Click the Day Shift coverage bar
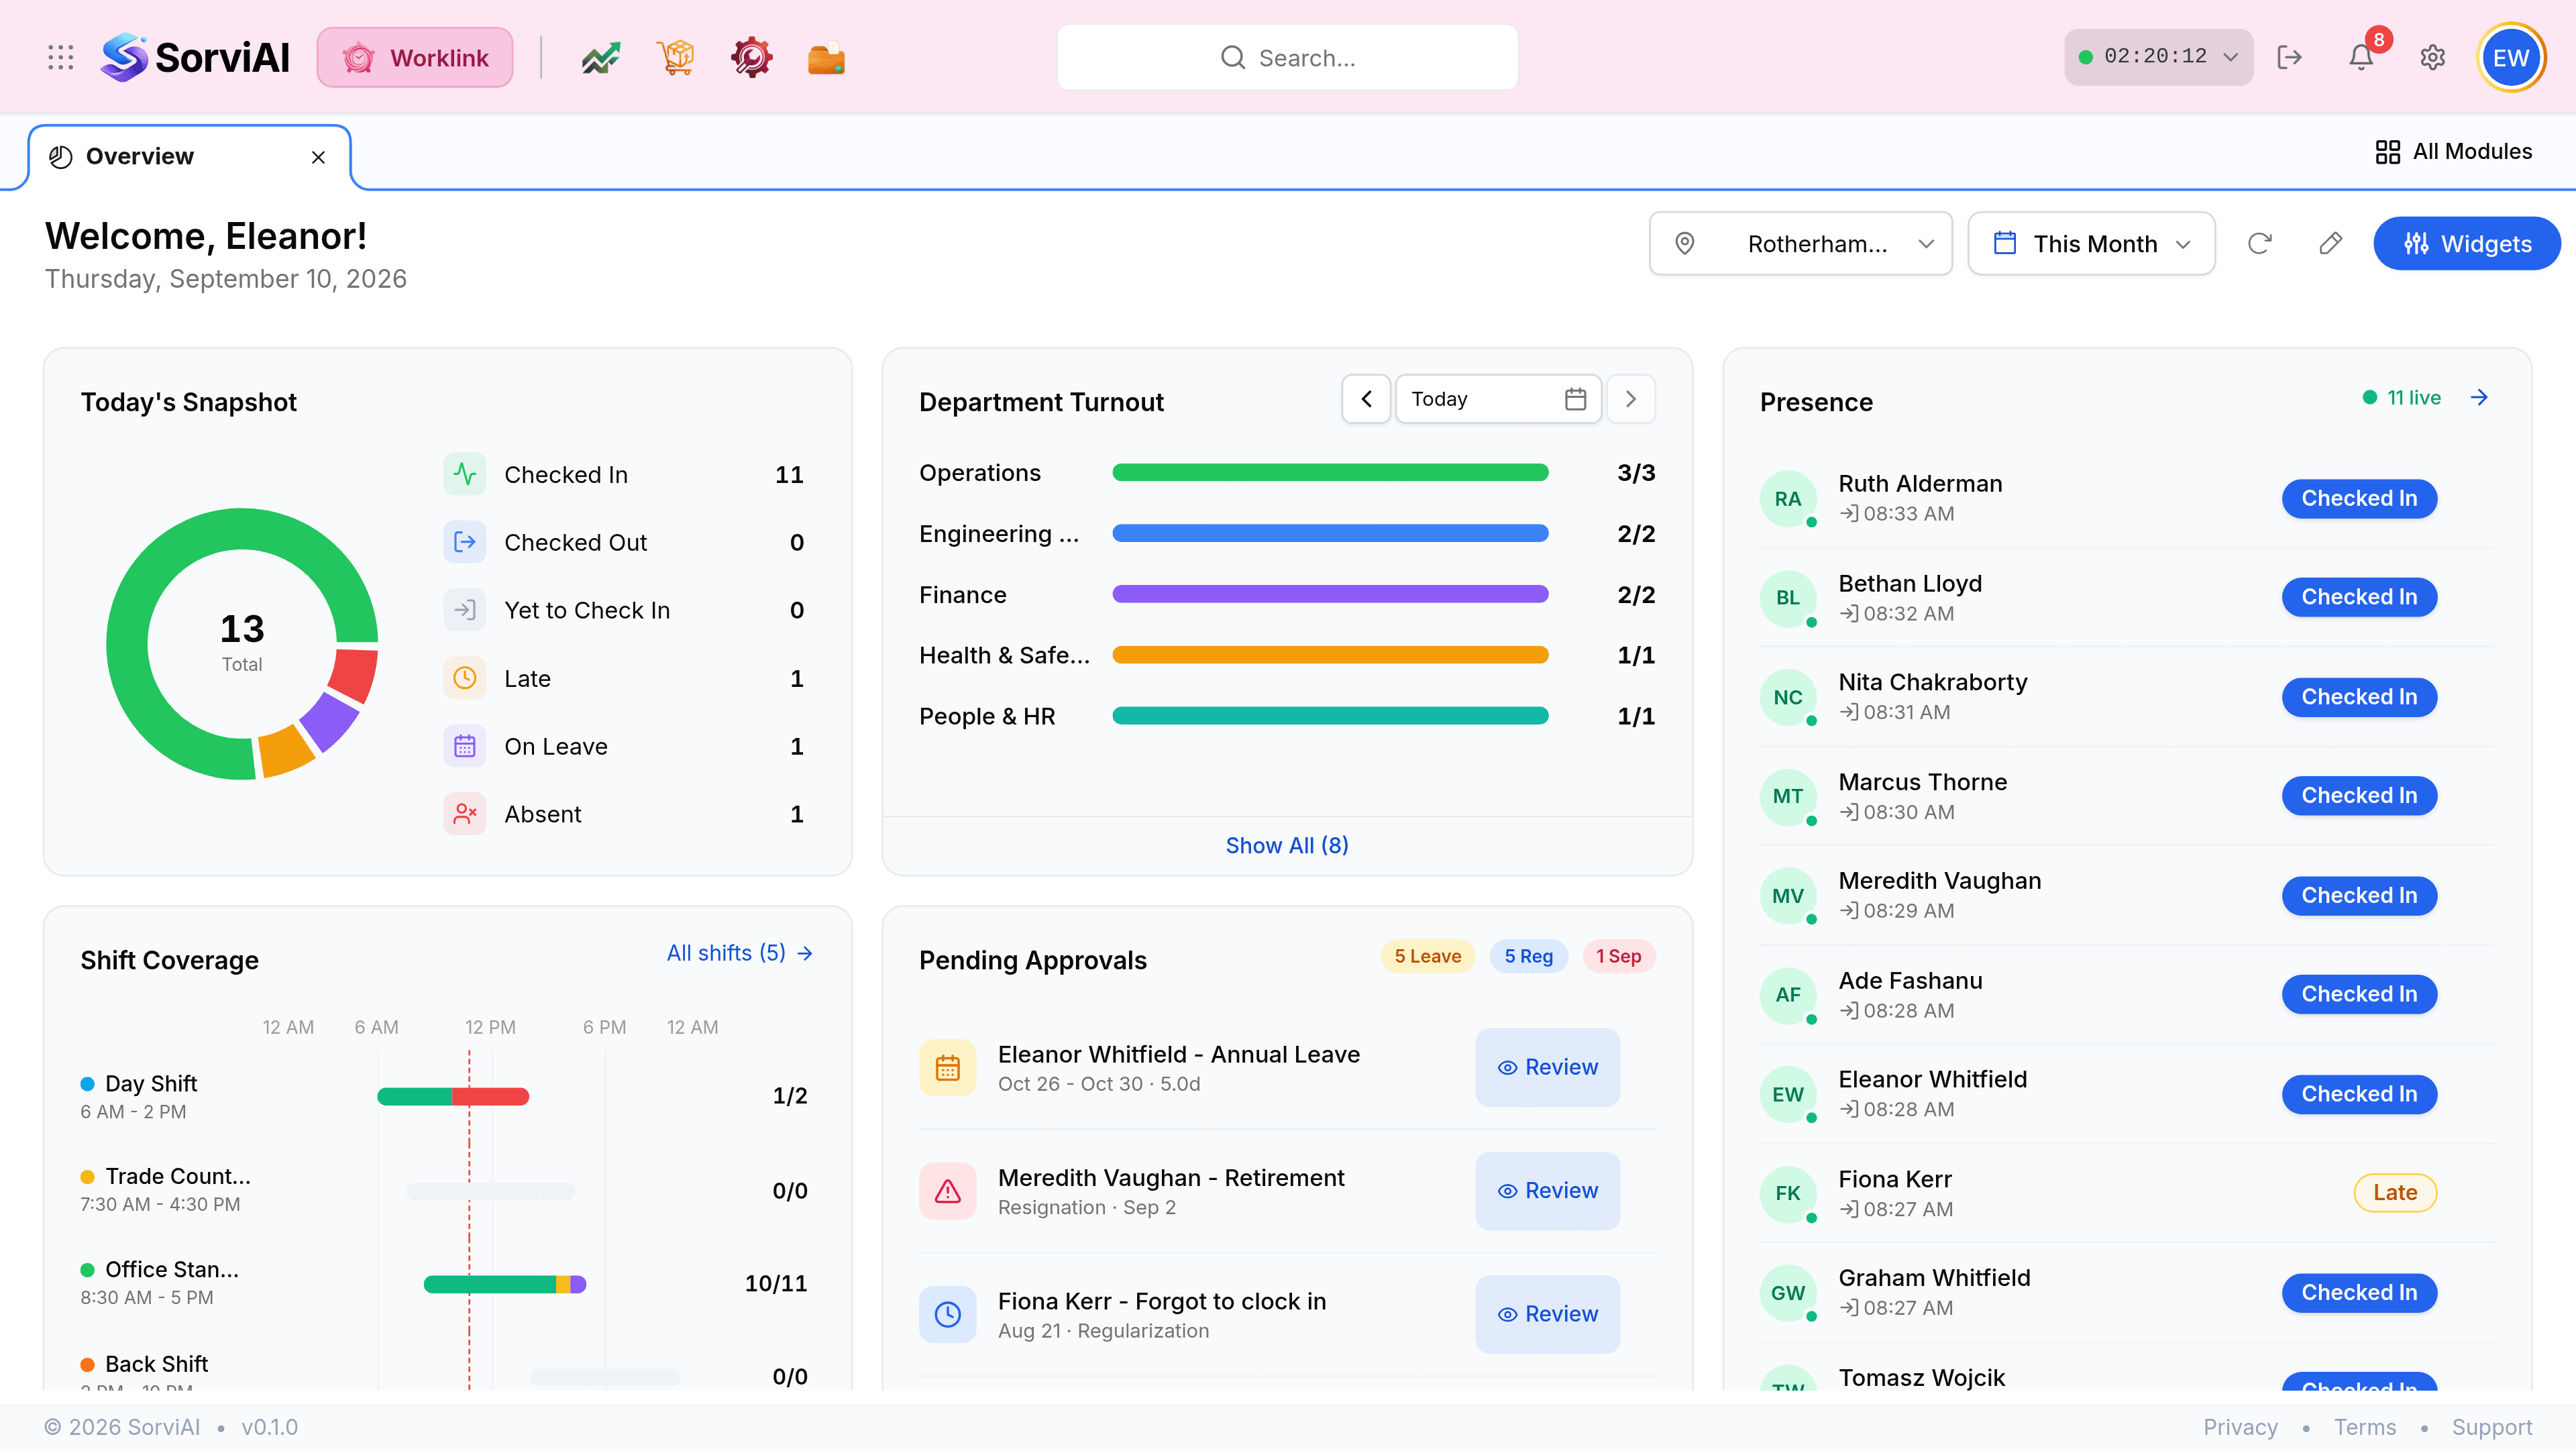 pos(453,1097)
